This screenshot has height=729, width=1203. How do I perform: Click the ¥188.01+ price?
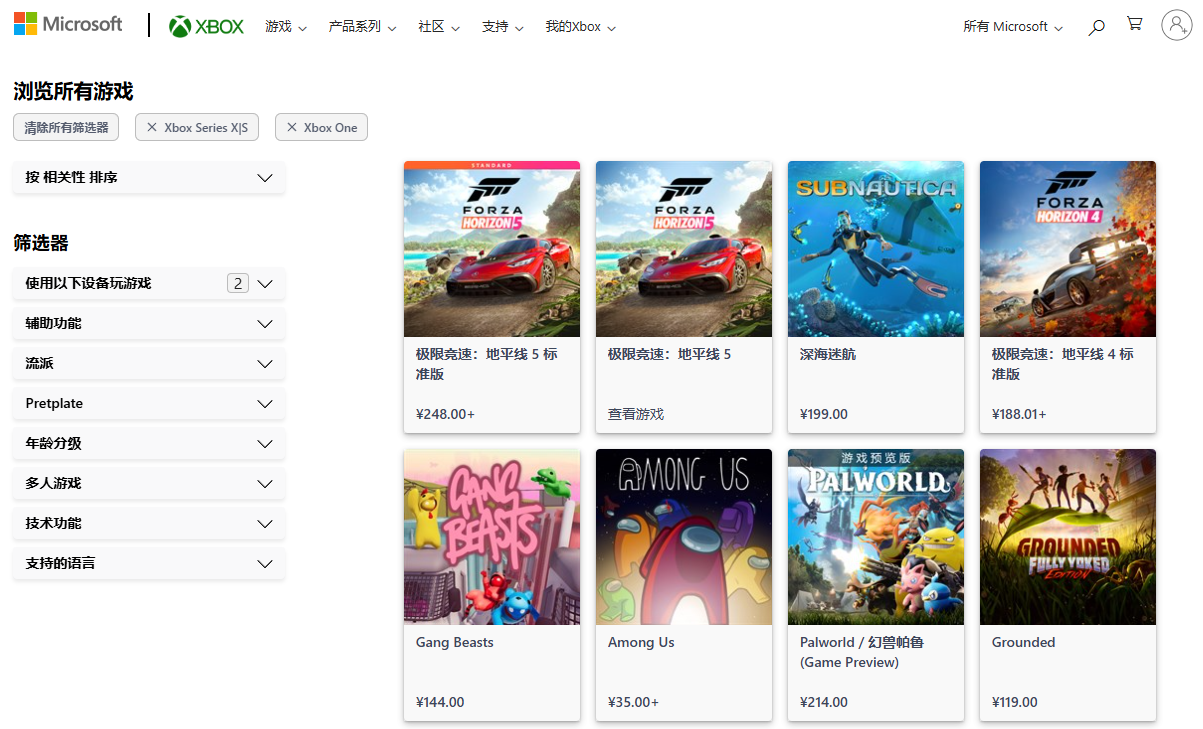pos(1019,414)
